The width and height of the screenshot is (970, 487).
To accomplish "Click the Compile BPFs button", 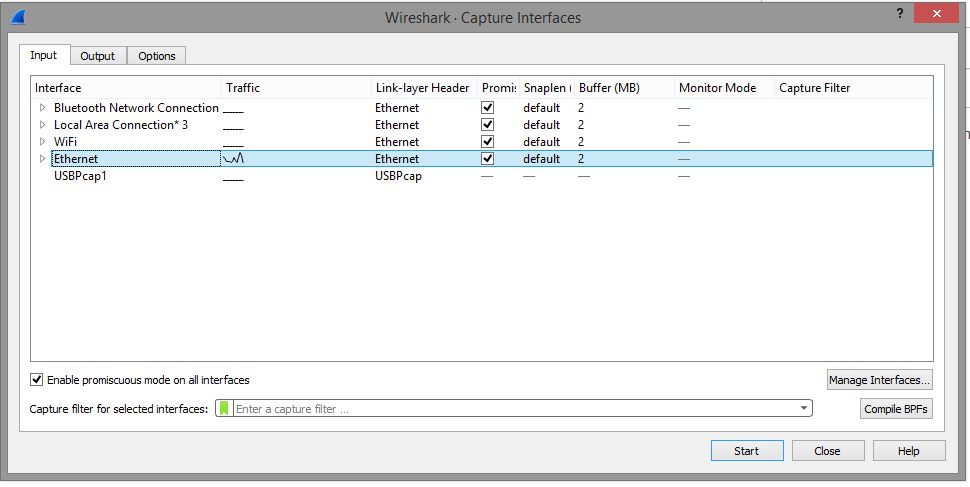I will click(x=896, y=409).
